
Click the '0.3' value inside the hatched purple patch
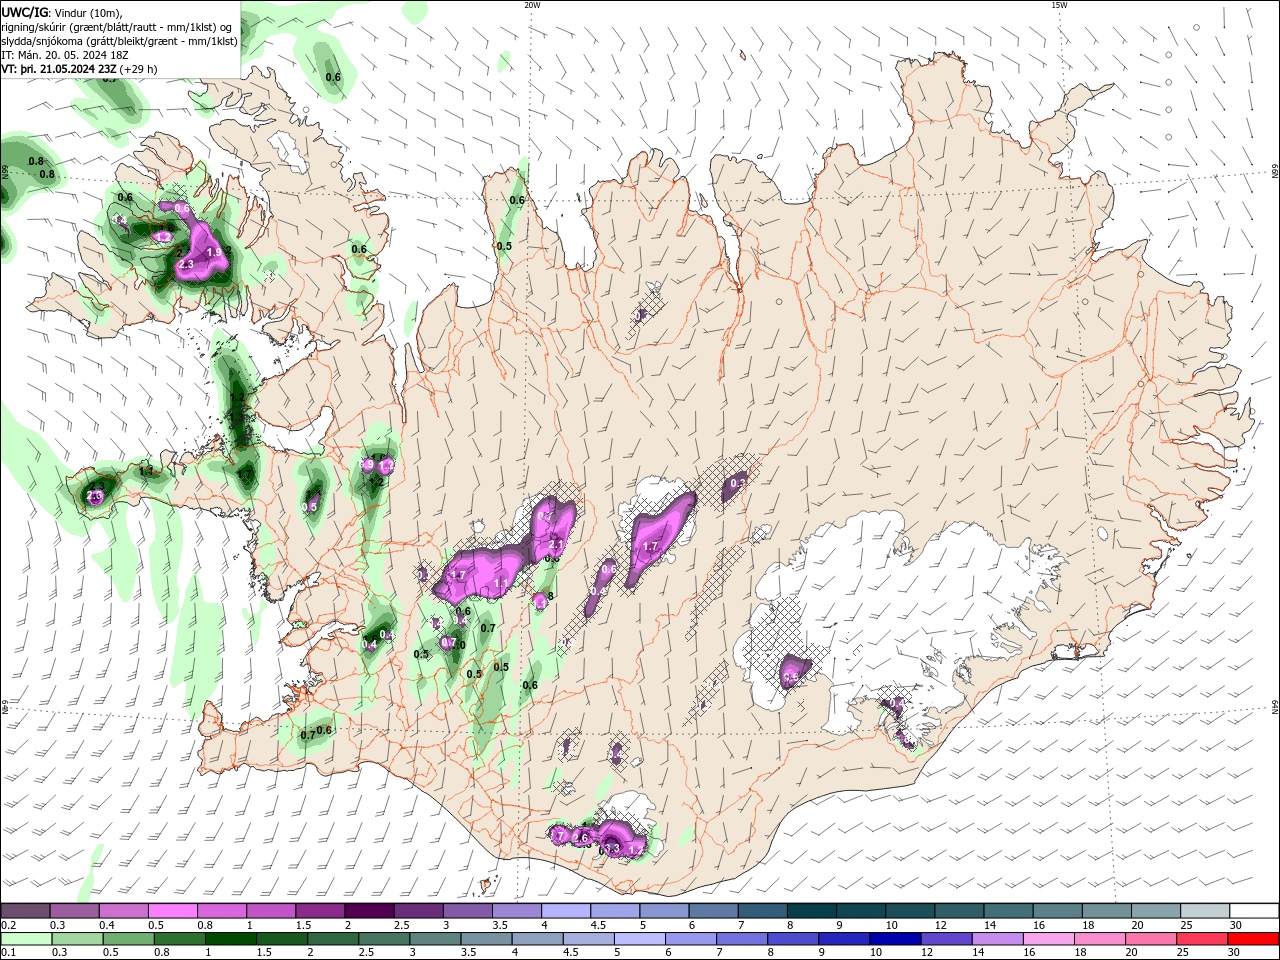point(738,484)
